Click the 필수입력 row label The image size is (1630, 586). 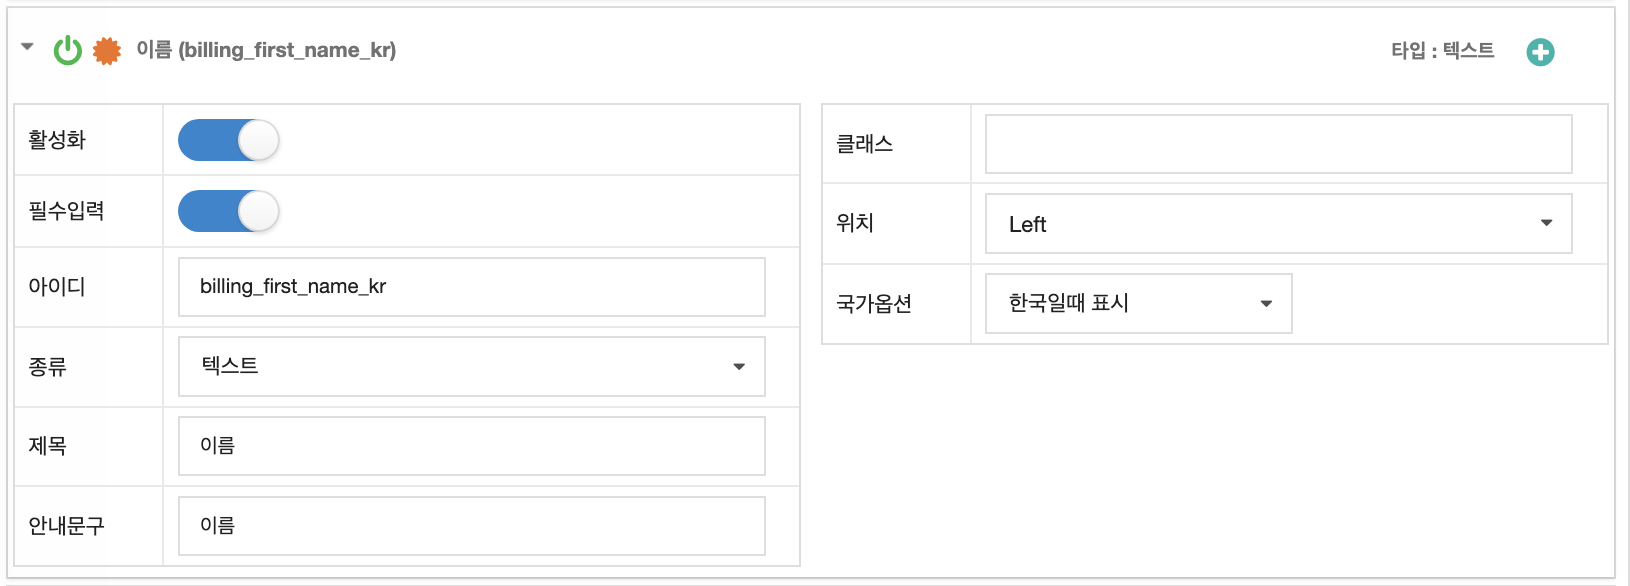tap(66, 211)
